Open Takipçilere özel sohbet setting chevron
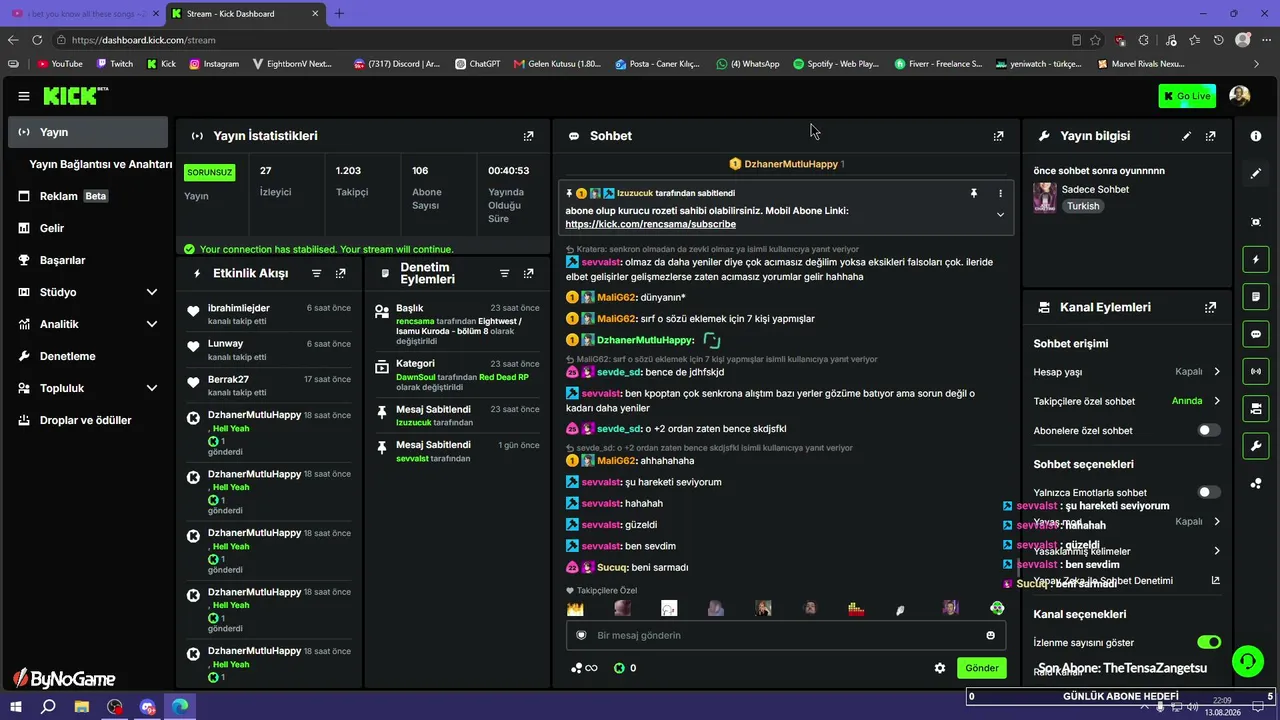Viewport: 1280px width, 720px height. (x=1217, y=401)
